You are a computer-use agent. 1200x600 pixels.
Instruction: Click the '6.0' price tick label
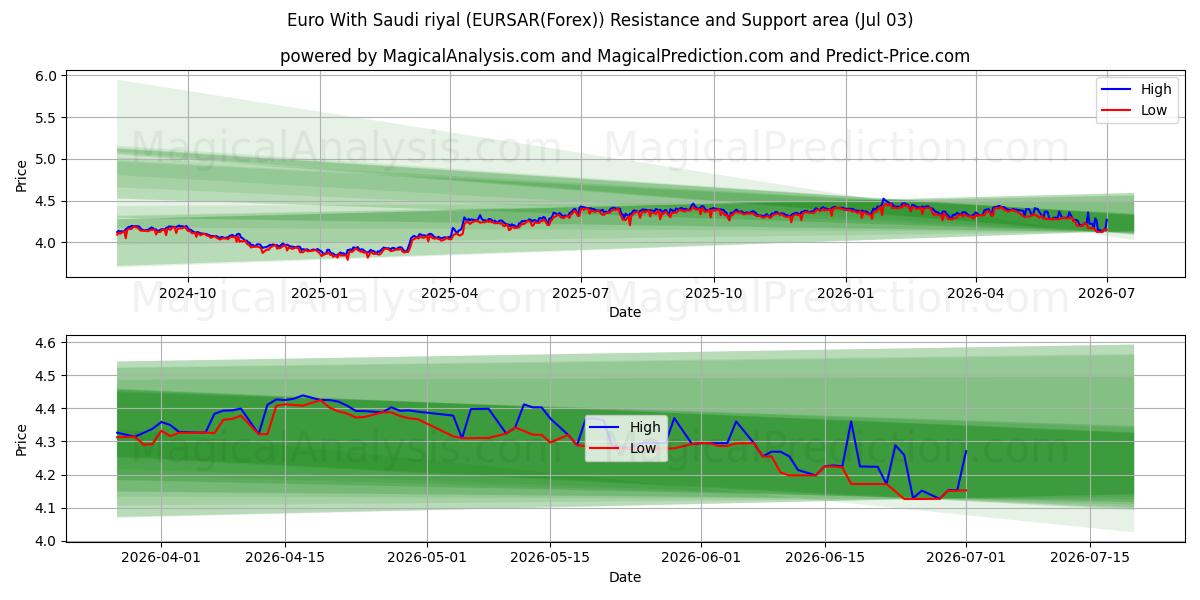[x=48, y=76]
